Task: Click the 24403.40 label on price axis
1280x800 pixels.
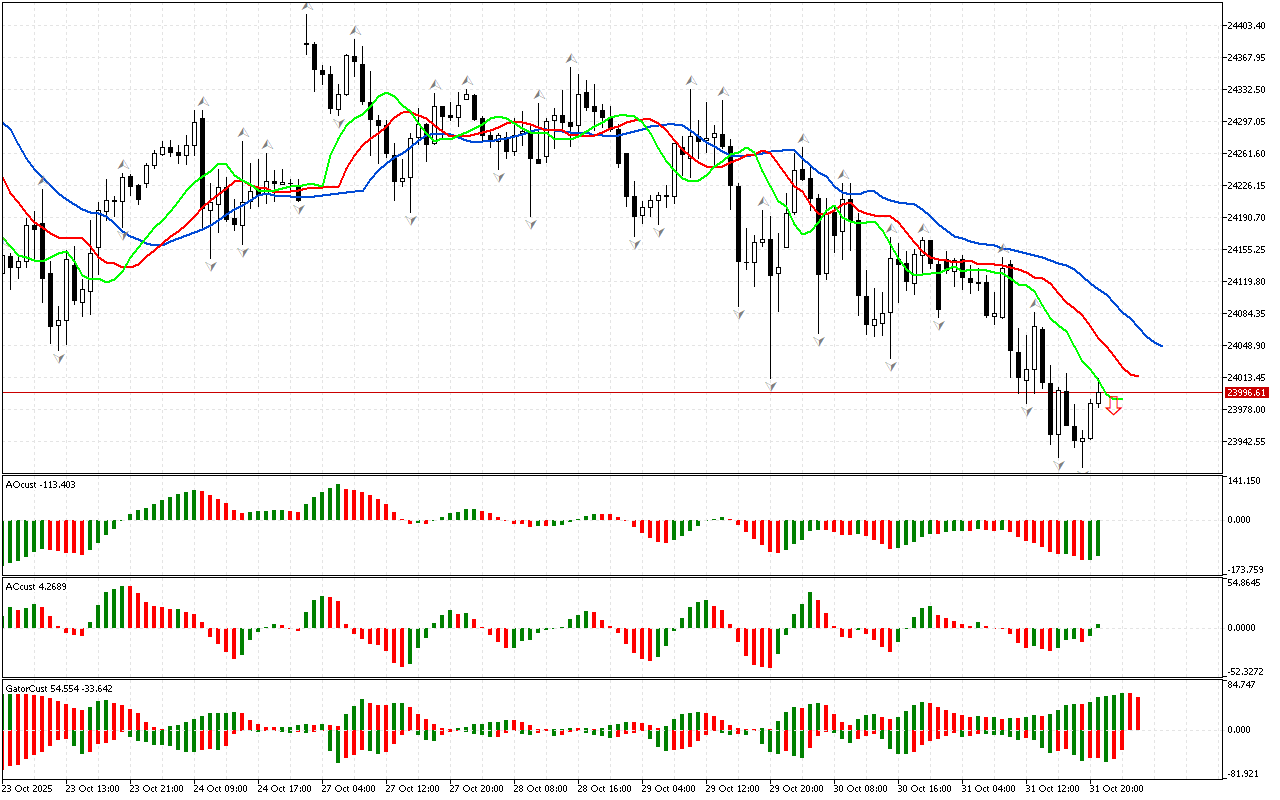Action: tap(1246, 25)
